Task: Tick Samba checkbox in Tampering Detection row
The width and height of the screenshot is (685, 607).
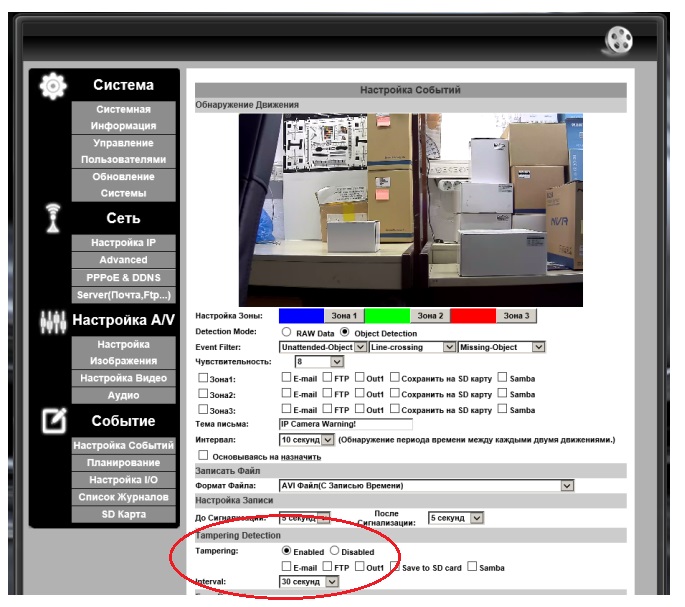Action: 472,566
